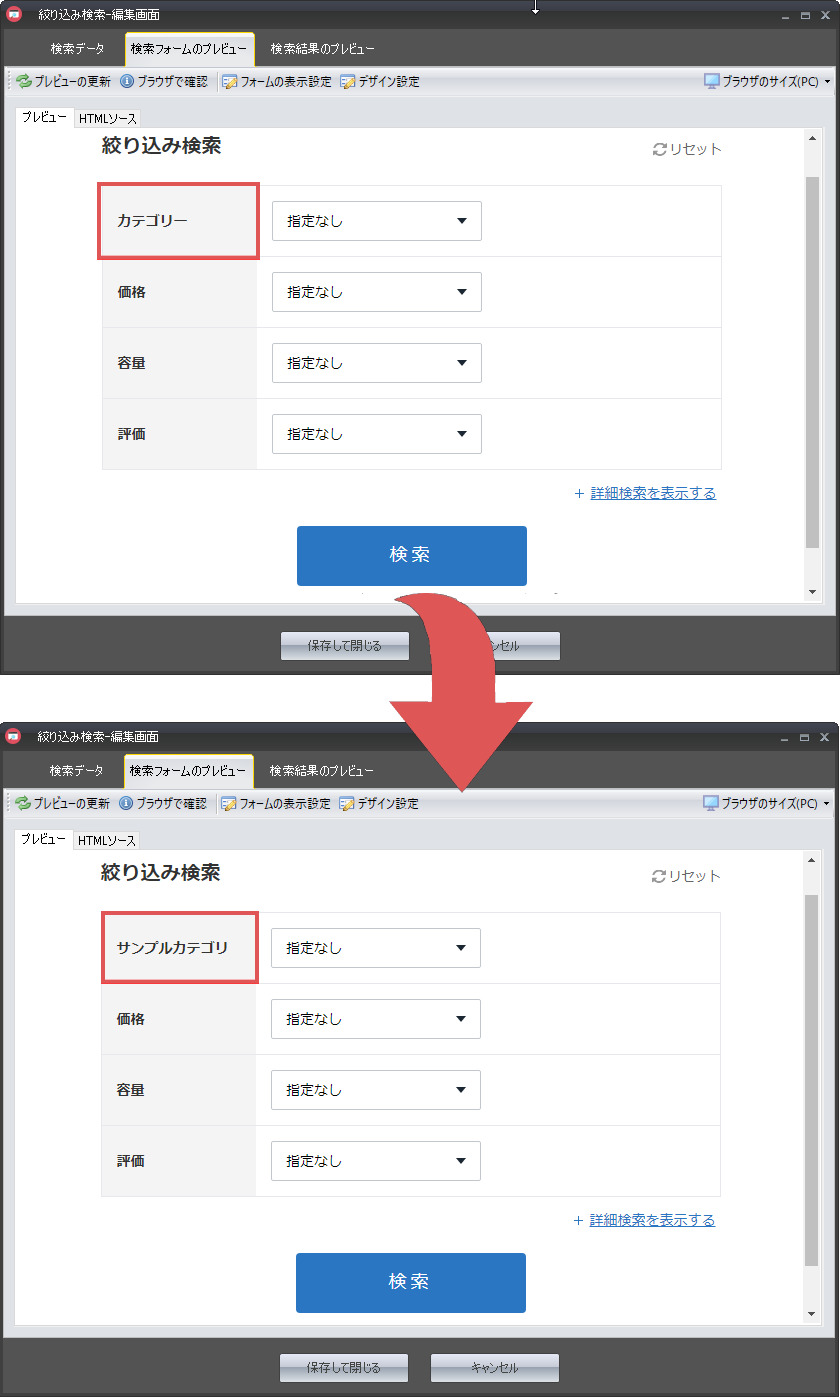This screenshot has width=840, height=1400.
Task: Open ブラウザのサイズ(PC) dropdown in upper window
Action: 767,81
